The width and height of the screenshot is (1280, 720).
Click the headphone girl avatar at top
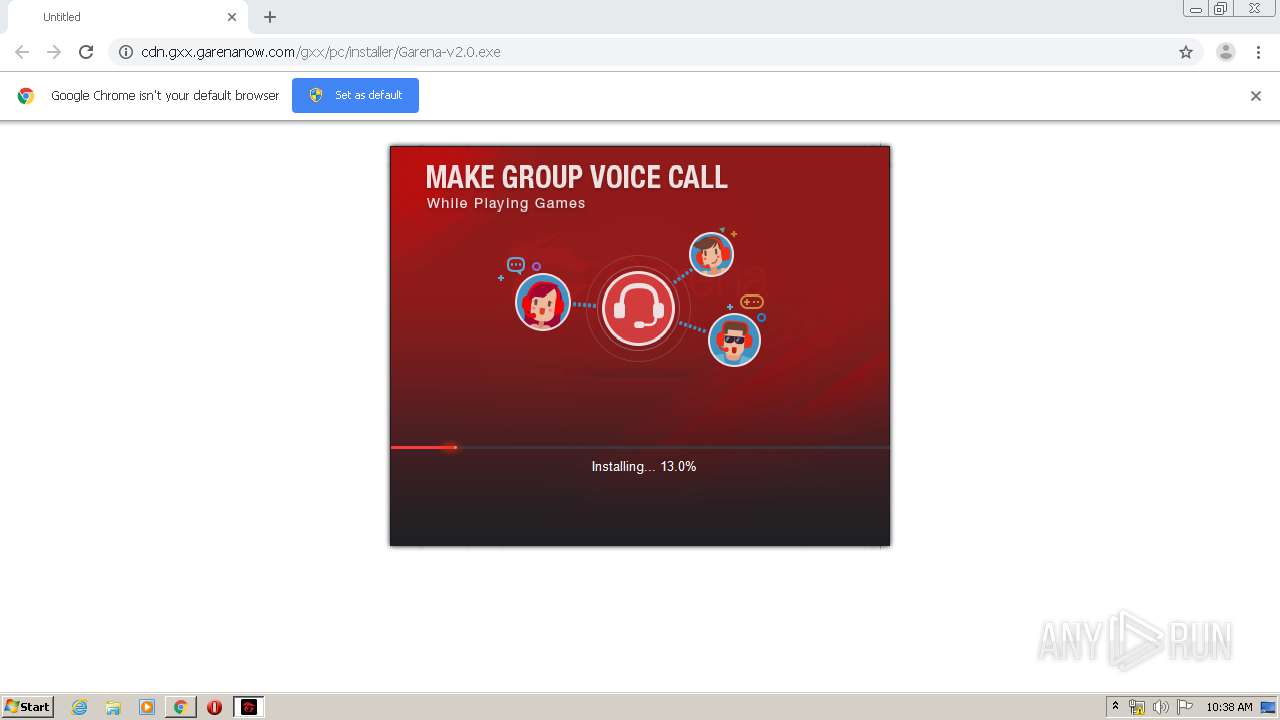pos(712,254)
